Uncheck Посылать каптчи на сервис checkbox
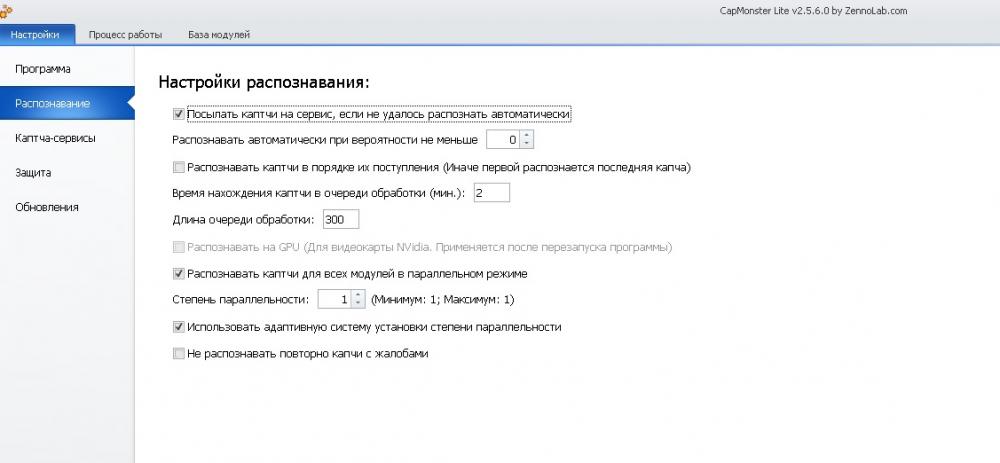The height and width of the screenshot is (463, 1000). tap(179, 114)
